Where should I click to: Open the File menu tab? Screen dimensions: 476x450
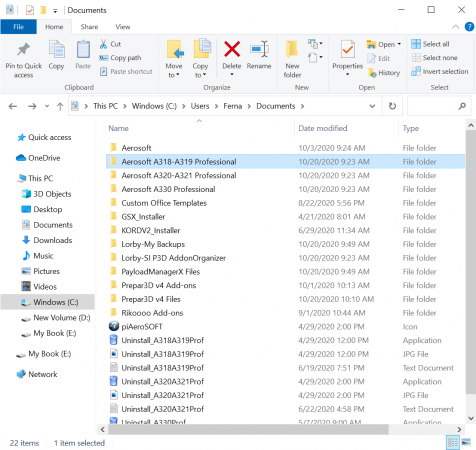pos(19,27)
